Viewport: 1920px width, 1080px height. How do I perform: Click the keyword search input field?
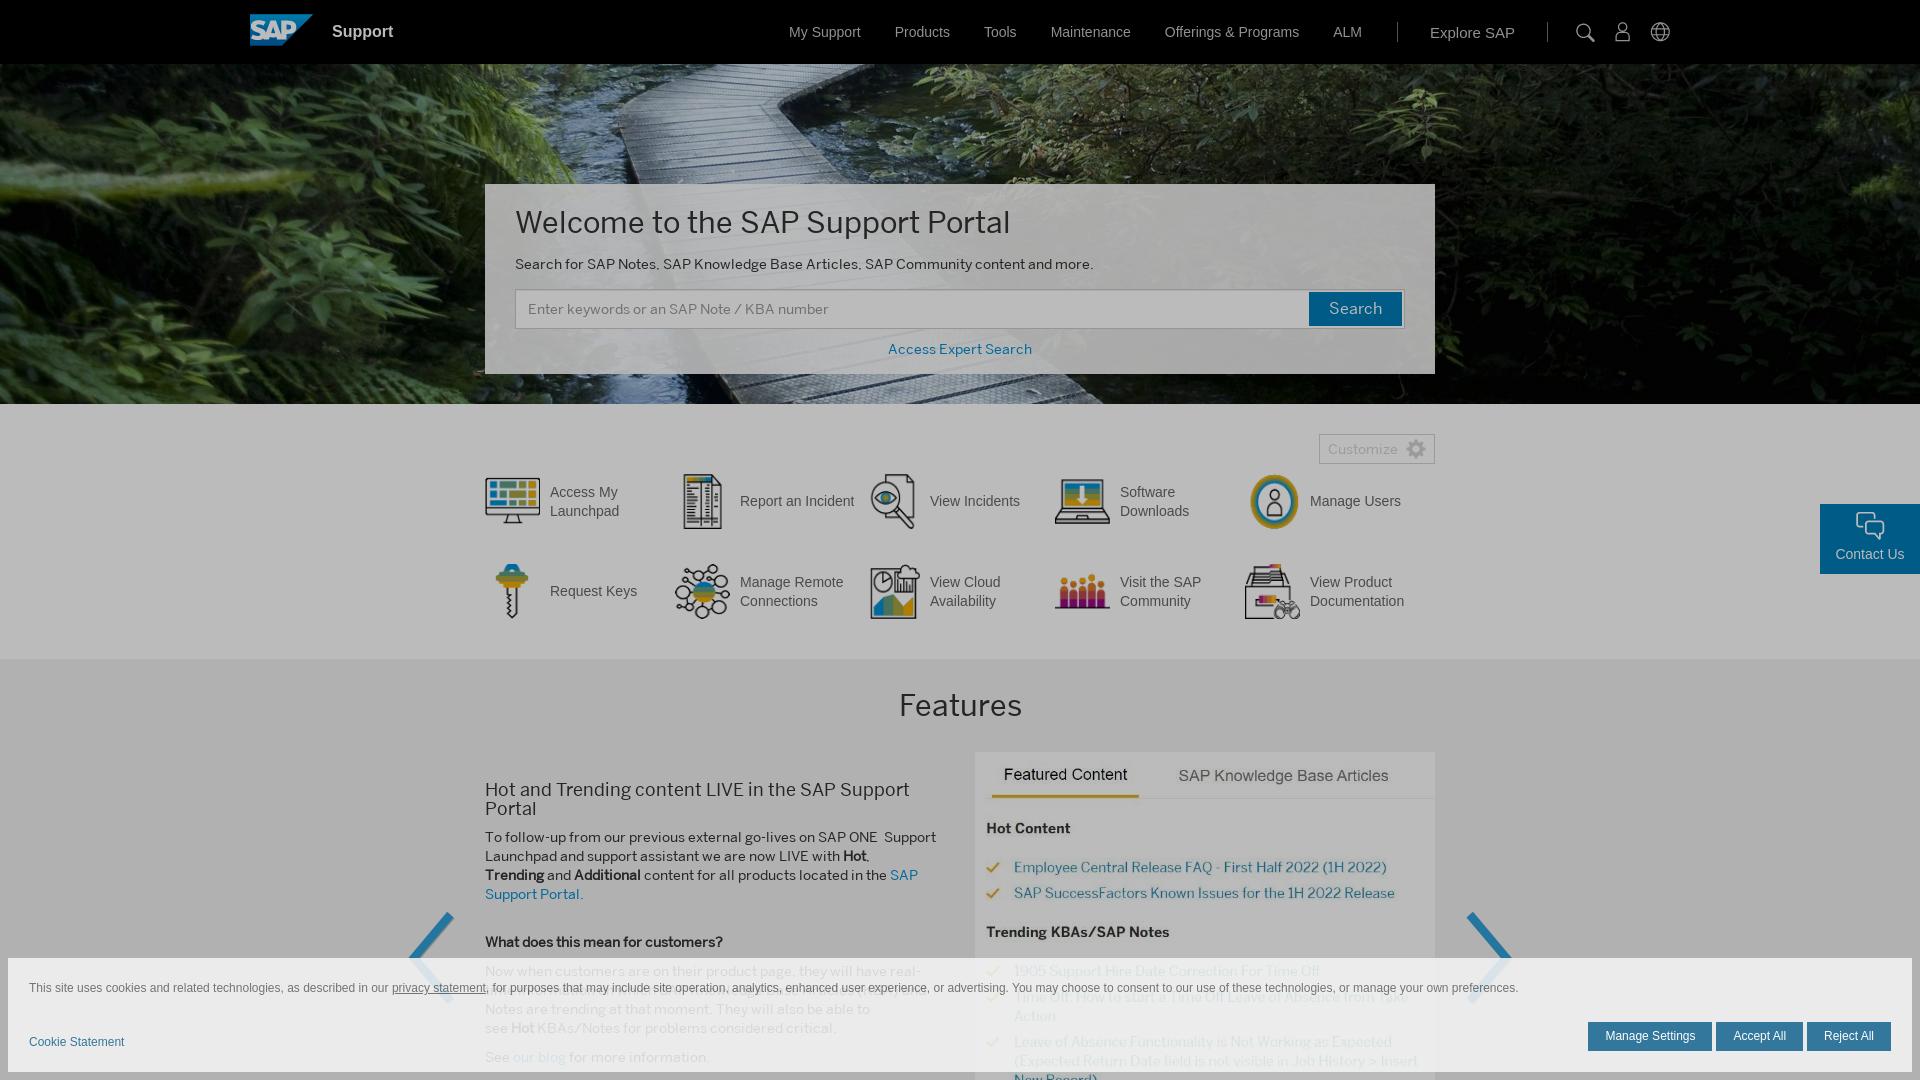pyautogui.click(x=912, y=309)
